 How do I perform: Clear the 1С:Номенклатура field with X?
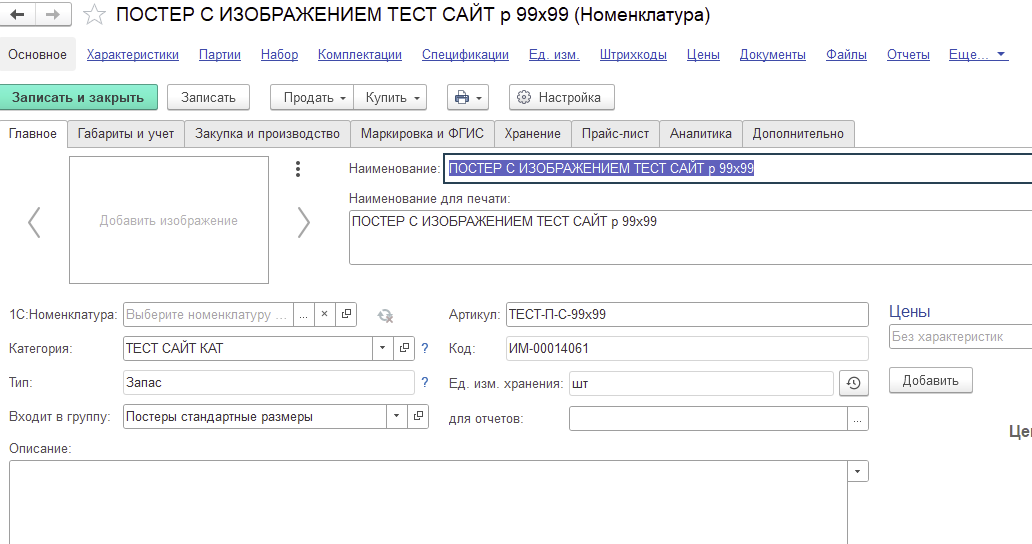[x=324, y=315]
